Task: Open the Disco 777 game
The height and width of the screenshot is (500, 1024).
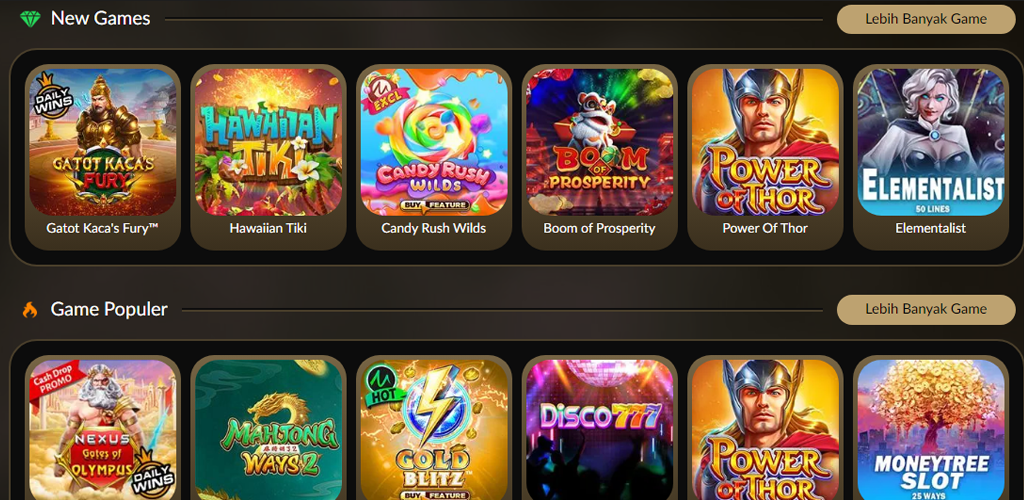Action: [x=600, y=430]
